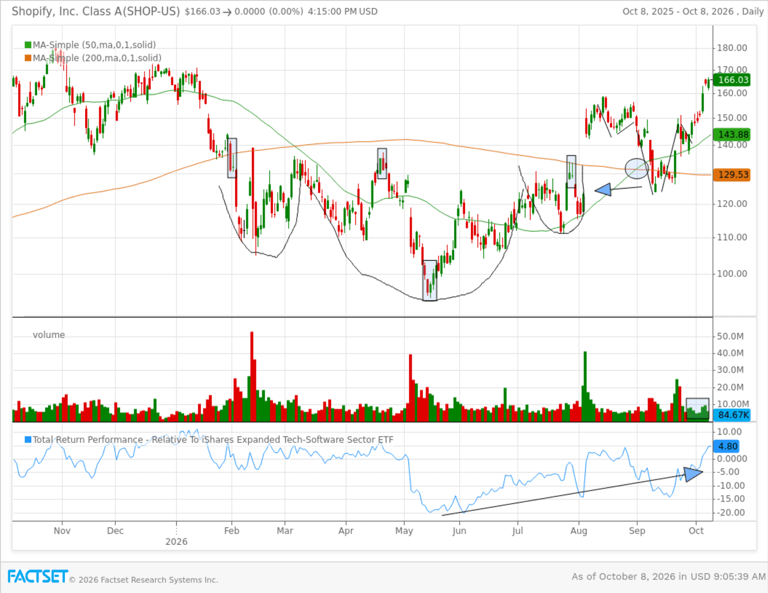Click the green 143.88 moving average tag
The width and height of the screenshot is (768, 593).
732,134
